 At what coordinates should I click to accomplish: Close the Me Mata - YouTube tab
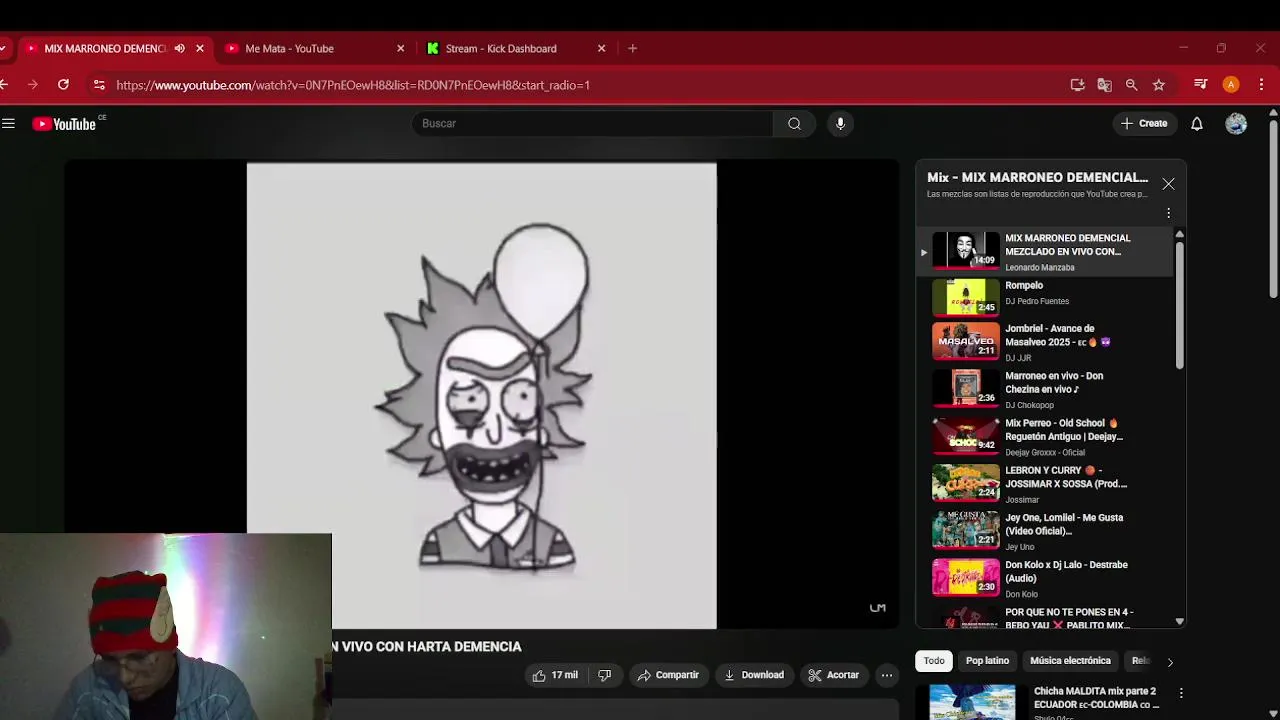pyautogui.click(x=401, y=48)
